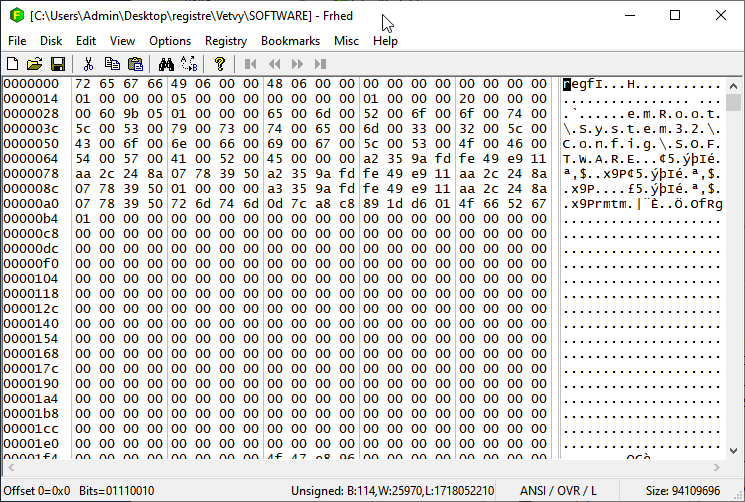
Task: Click the Frhed application icon in title bar
Action: (x=16, y=15)
